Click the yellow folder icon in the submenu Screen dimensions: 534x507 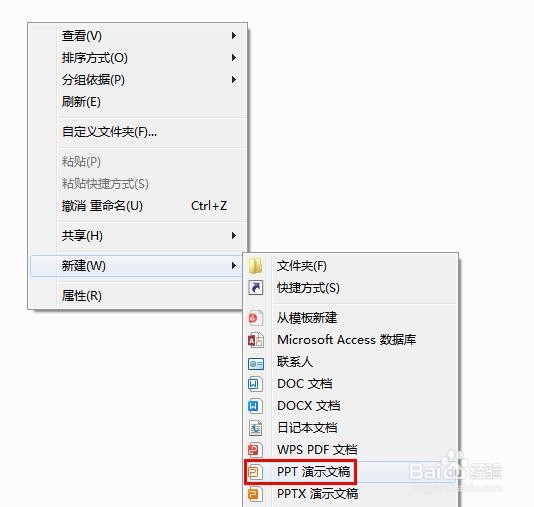point(255,266)
